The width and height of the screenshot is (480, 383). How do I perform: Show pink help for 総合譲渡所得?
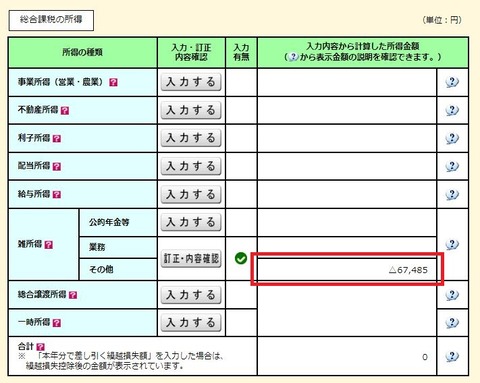pos(73,295)
